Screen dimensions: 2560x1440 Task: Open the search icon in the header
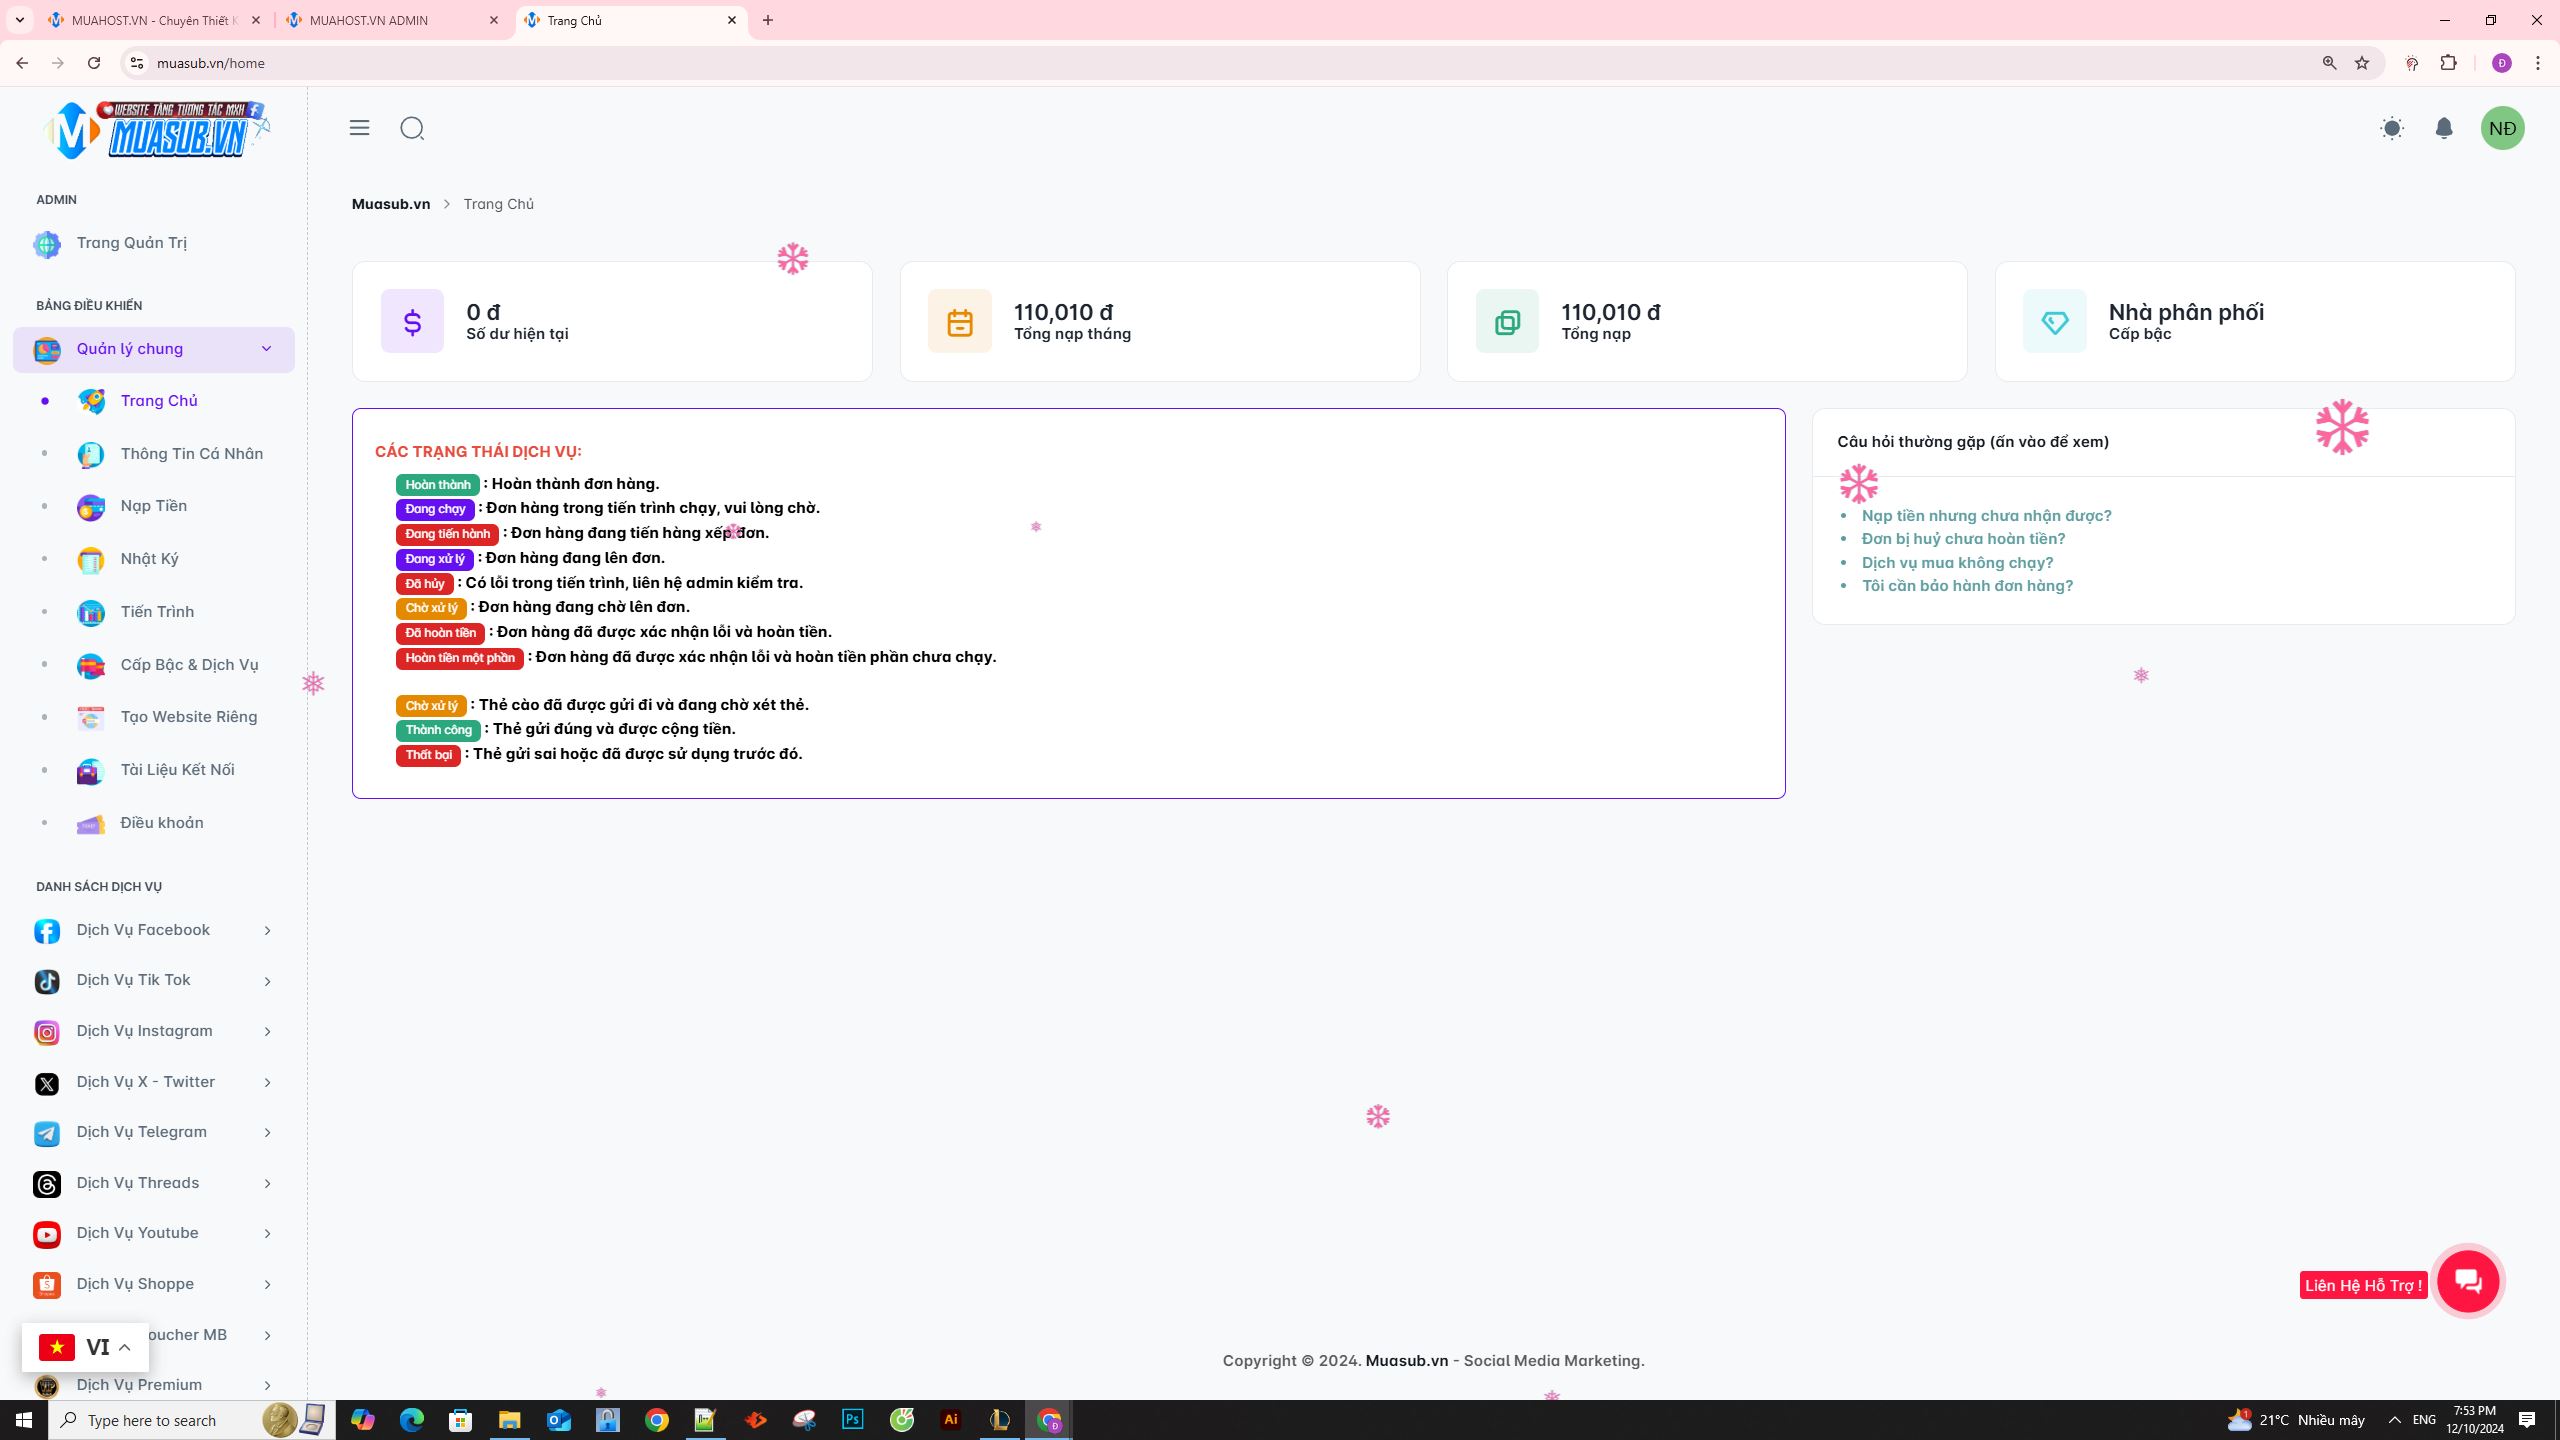412,128
